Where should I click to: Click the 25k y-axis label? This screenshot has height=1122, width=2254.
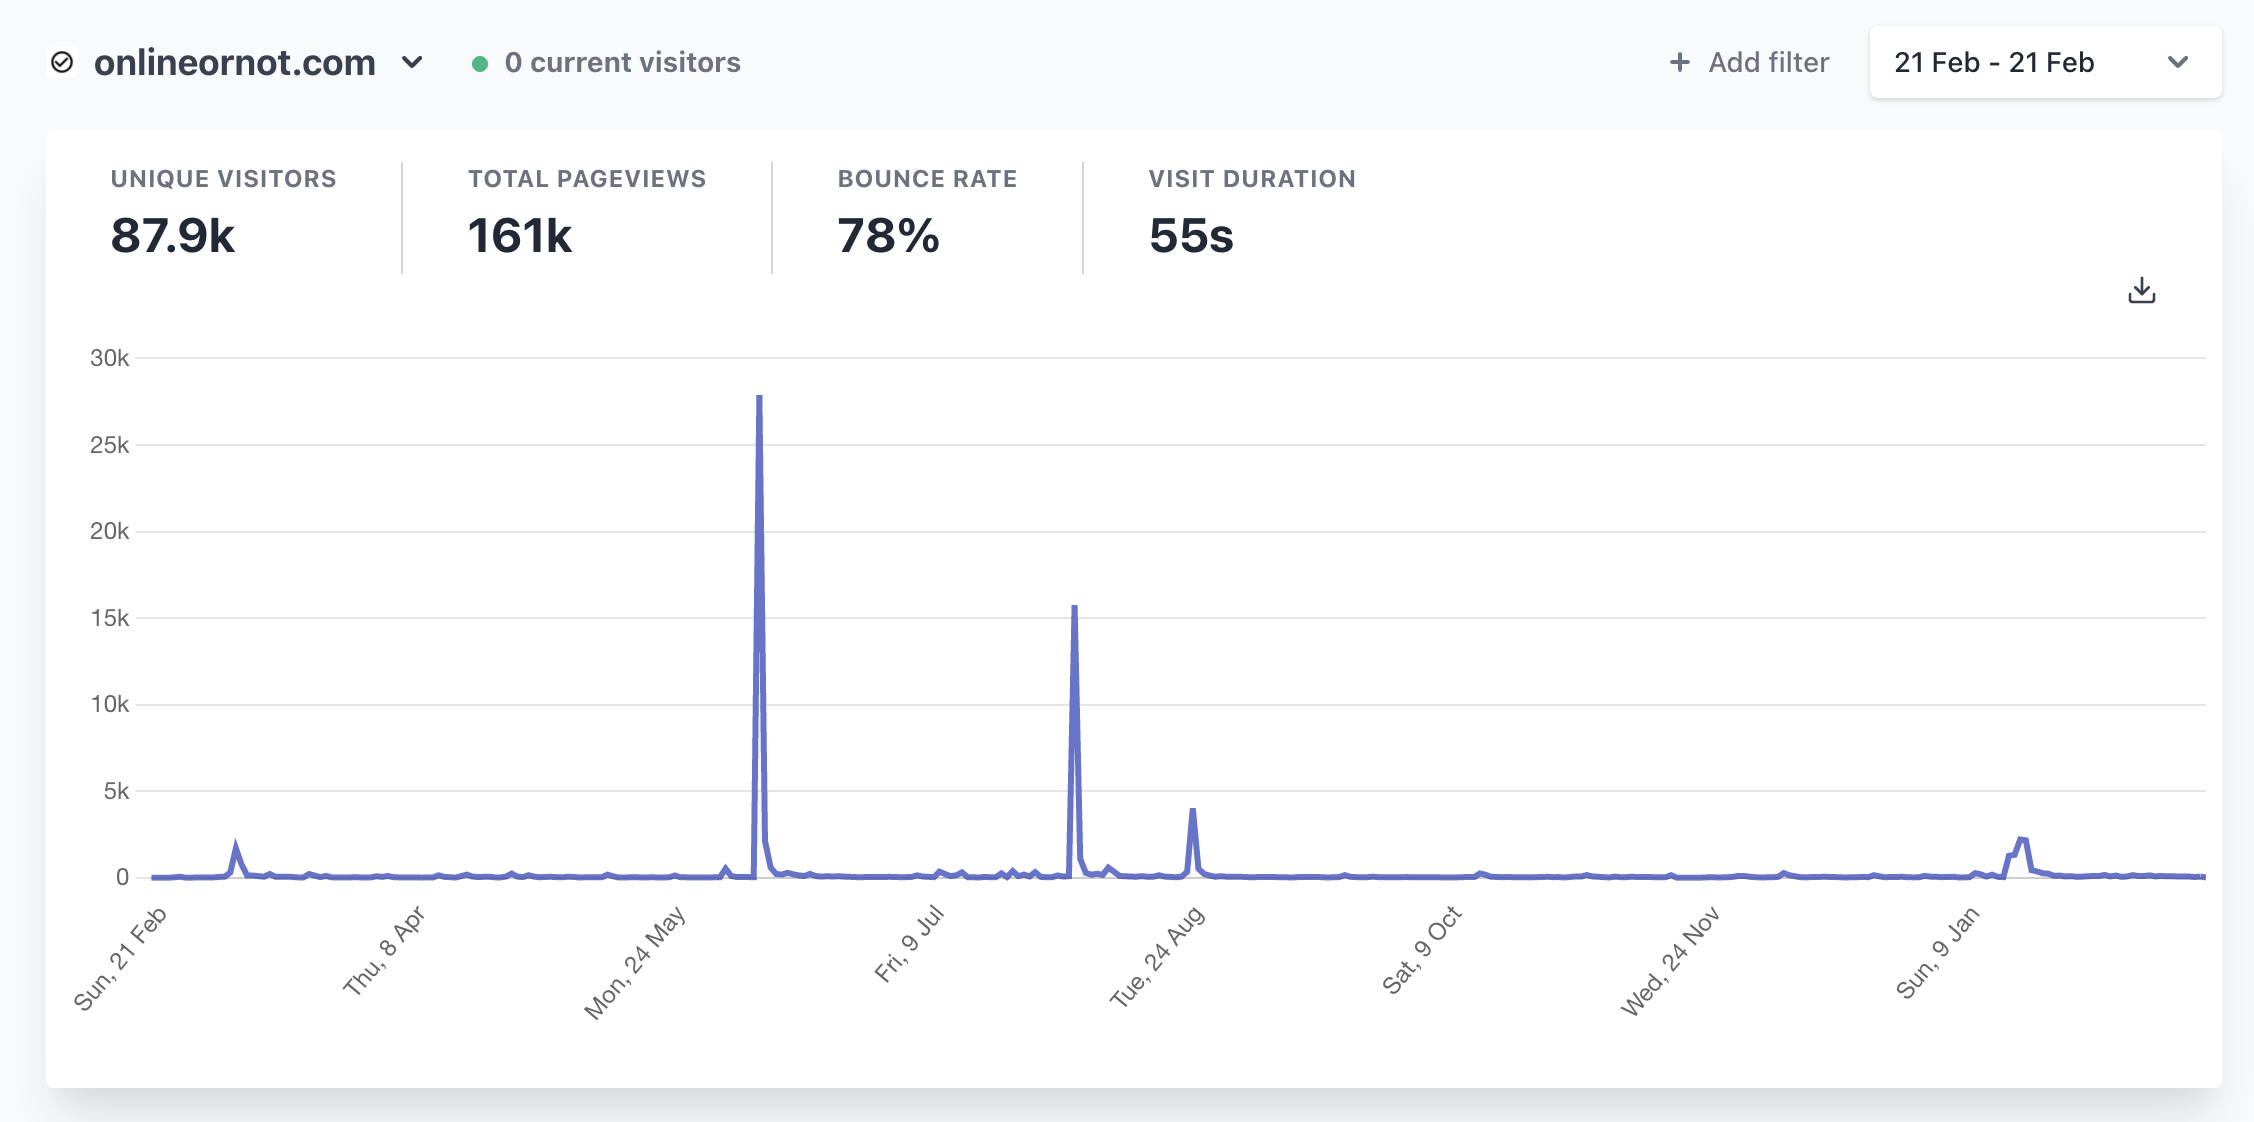pyautogui.click(x=109, y=445)
